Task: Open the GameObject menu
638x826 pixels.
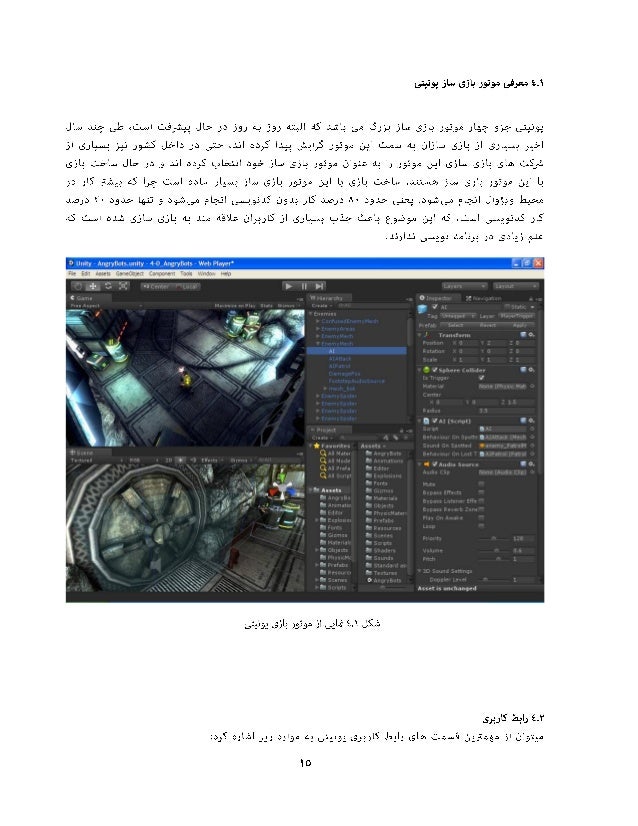Action: pyautogui.click(x=130, y=274)
